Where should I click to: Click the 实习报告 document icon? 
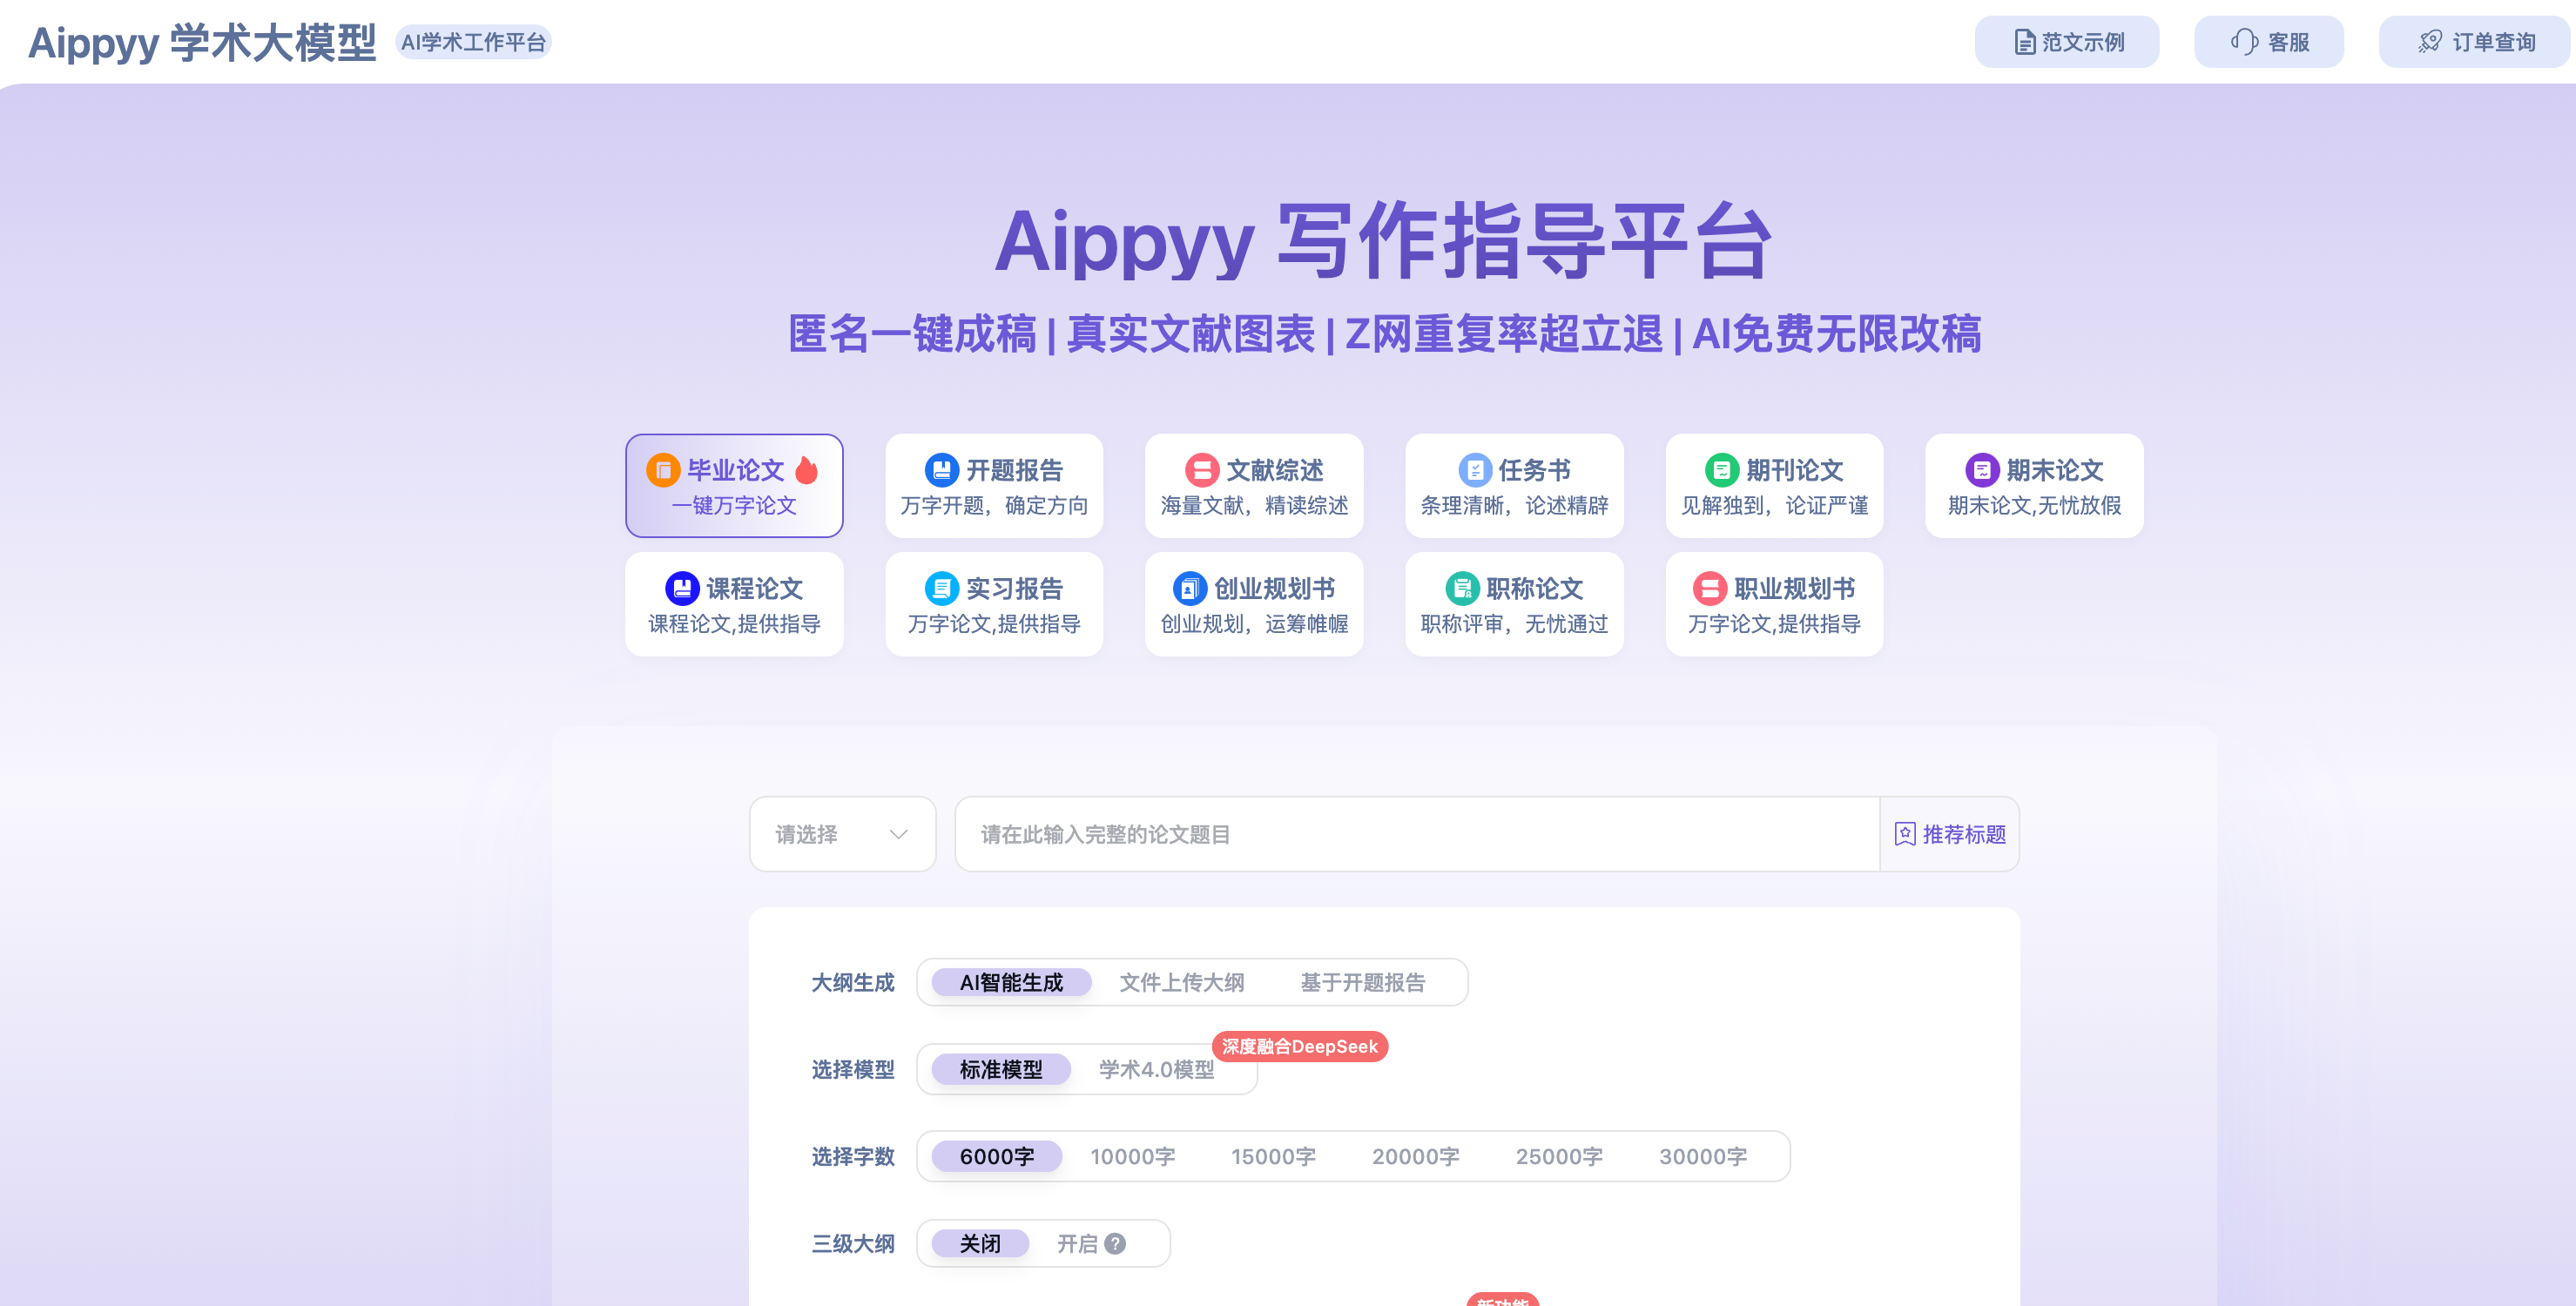[x=942, y=588]
